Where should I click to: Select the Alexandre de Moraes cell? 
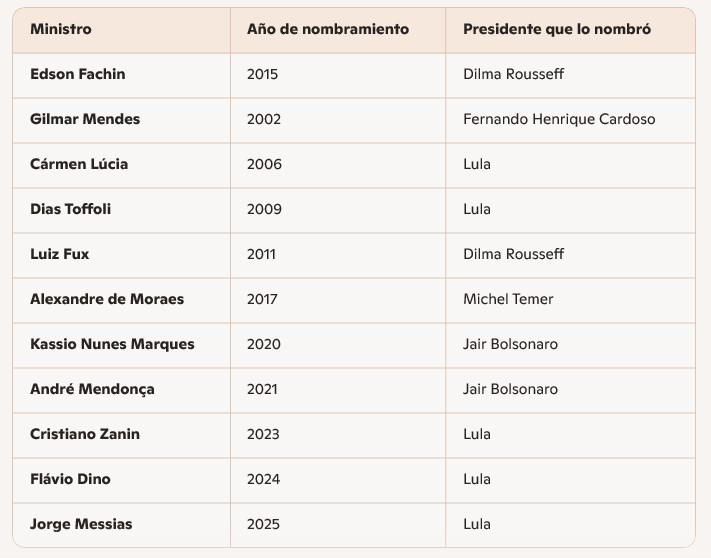pos(107,299)
